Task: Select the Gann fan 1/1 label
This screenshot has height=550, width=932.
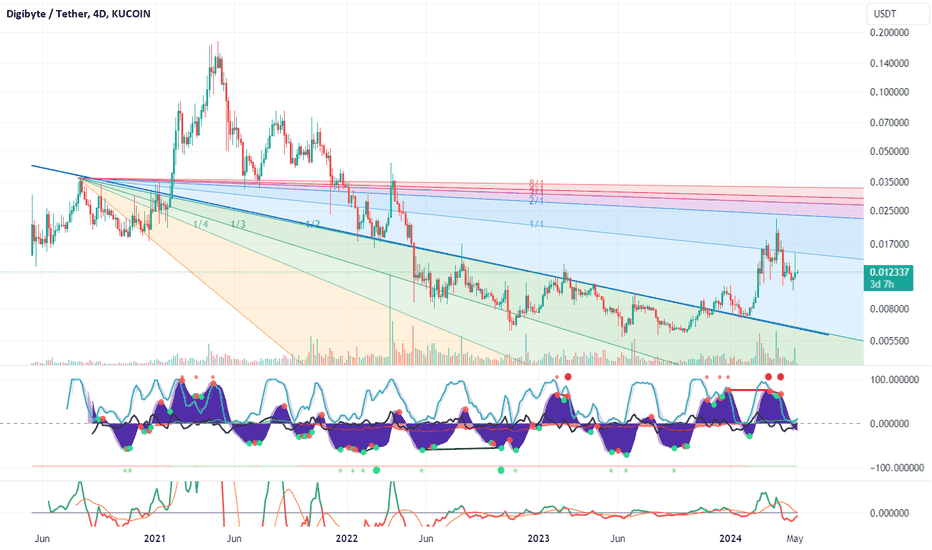Action: tap(537, 224)
